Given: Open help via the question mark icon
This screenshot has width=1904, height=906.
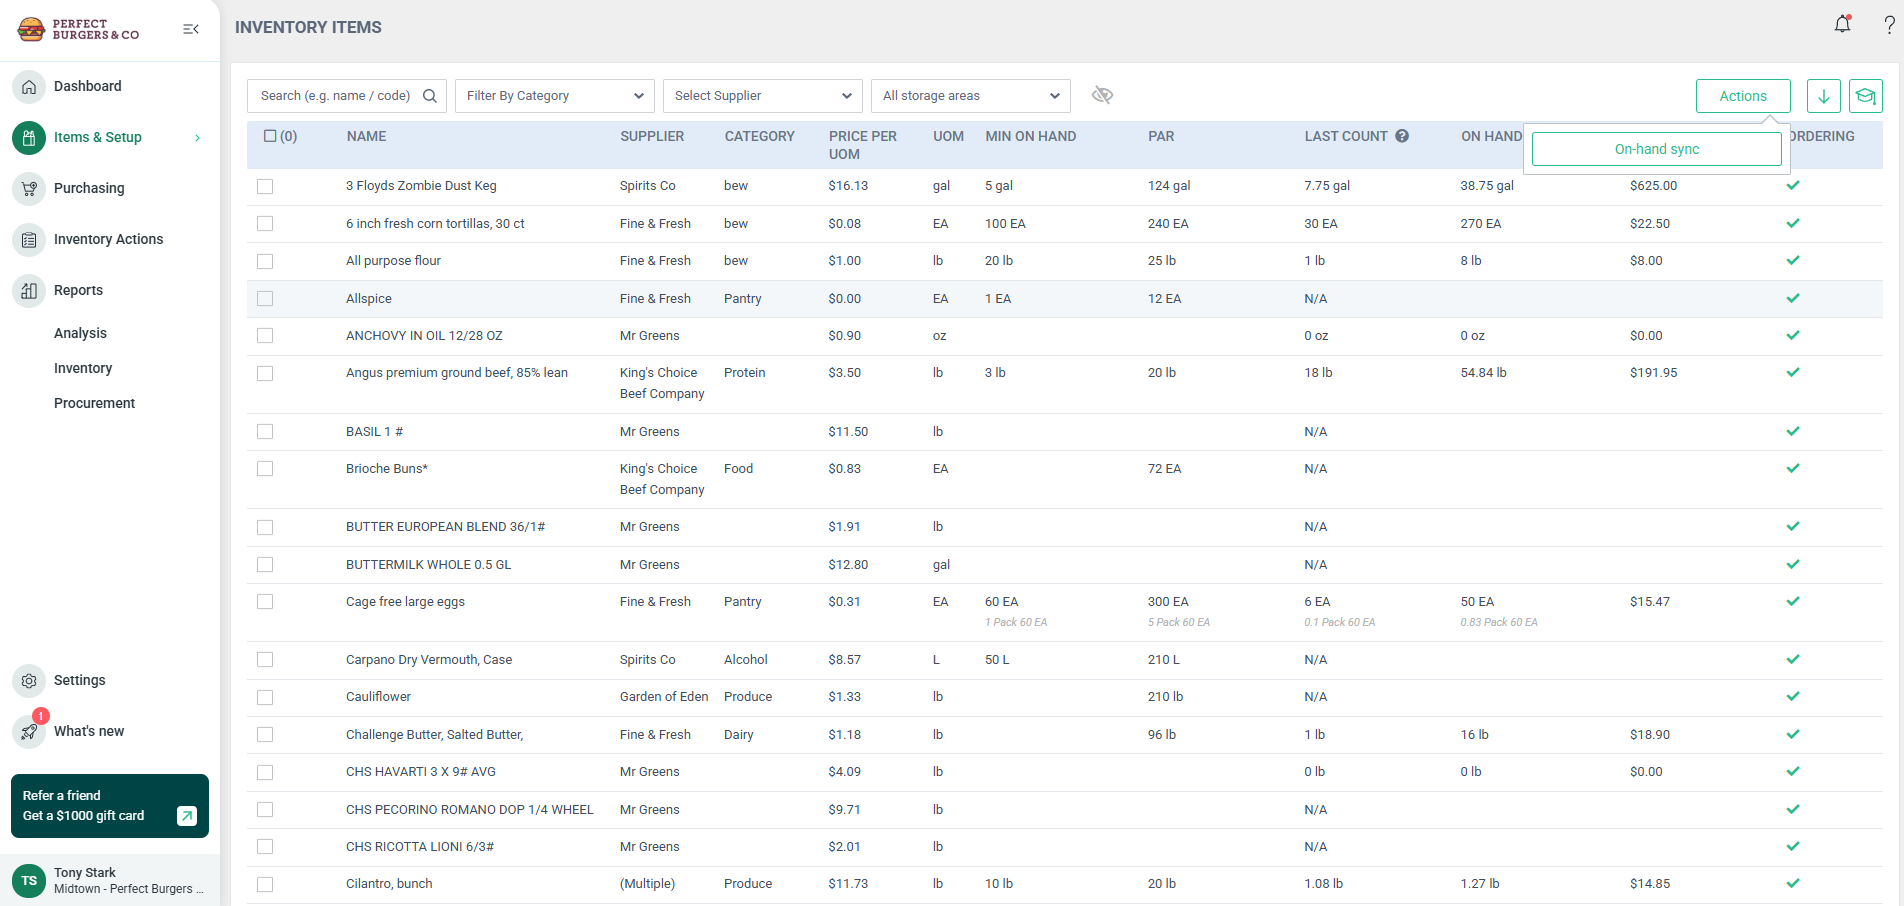Looking at the screenshot, I should (1889, 24).
